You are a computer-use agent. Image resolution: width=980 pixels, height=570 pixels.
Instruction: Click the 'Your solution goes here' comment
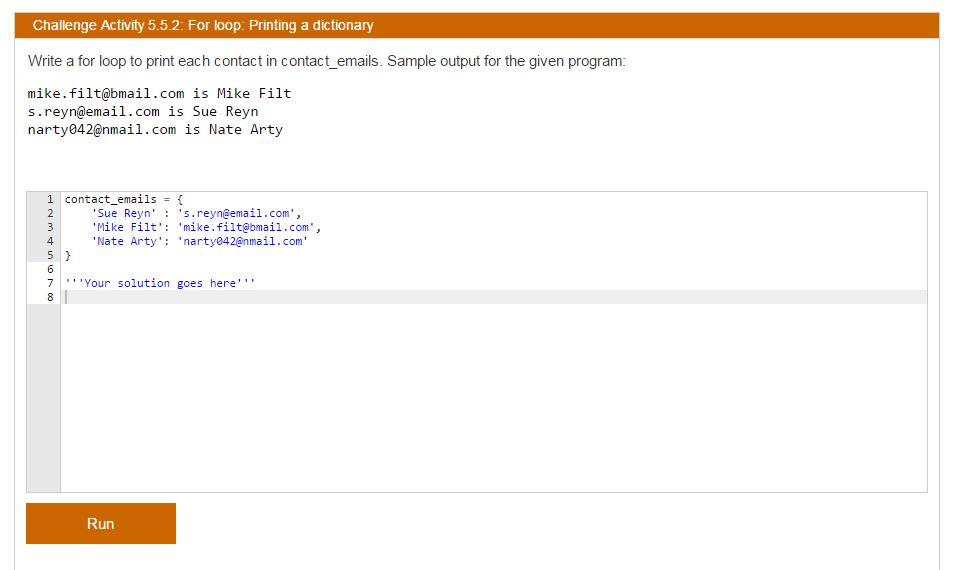click(160, 283)
